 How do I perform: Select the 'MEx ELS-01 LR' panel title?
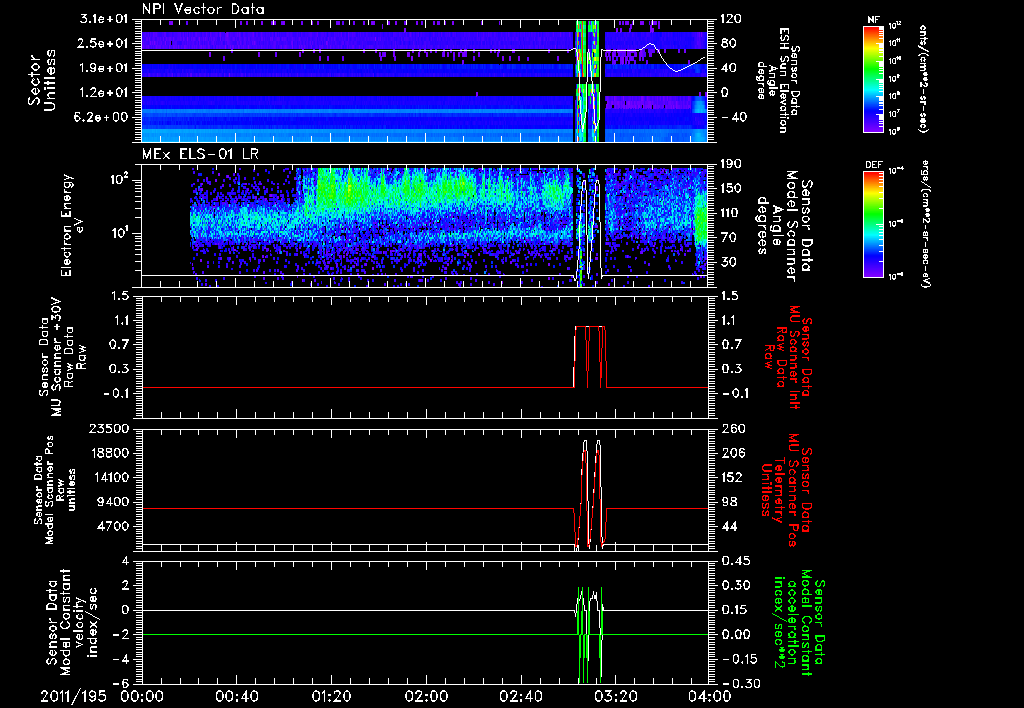click(x=199, y=155)
